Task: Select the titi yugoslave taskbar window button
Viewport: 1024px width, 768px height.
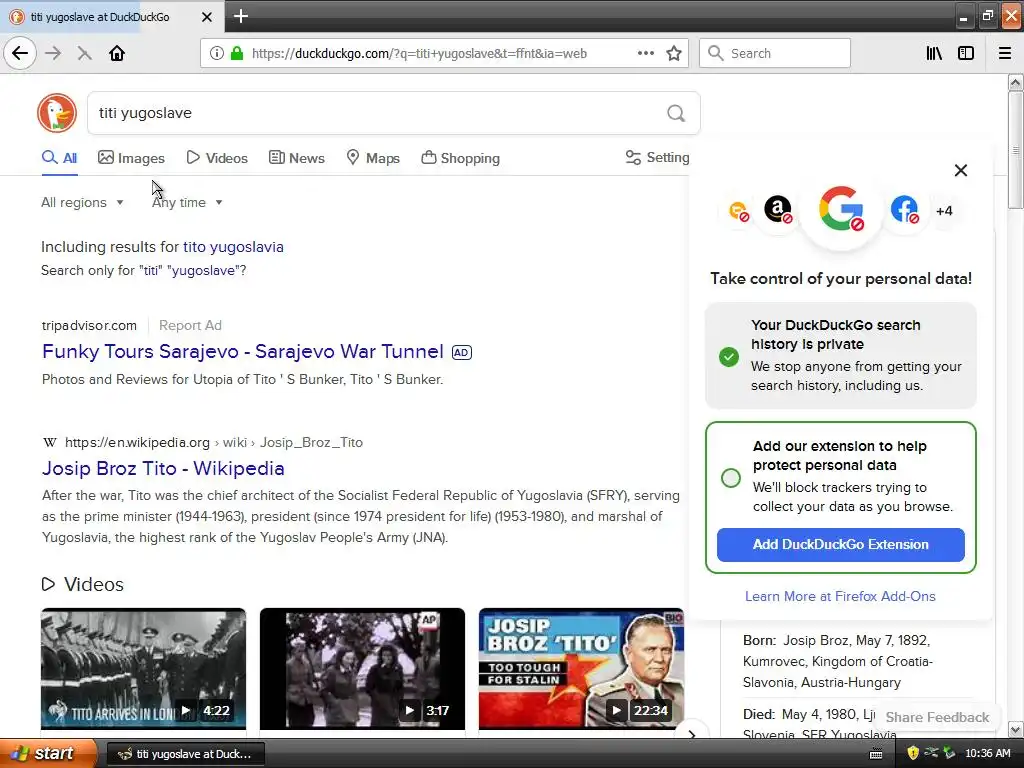Action: pos(185,754)
